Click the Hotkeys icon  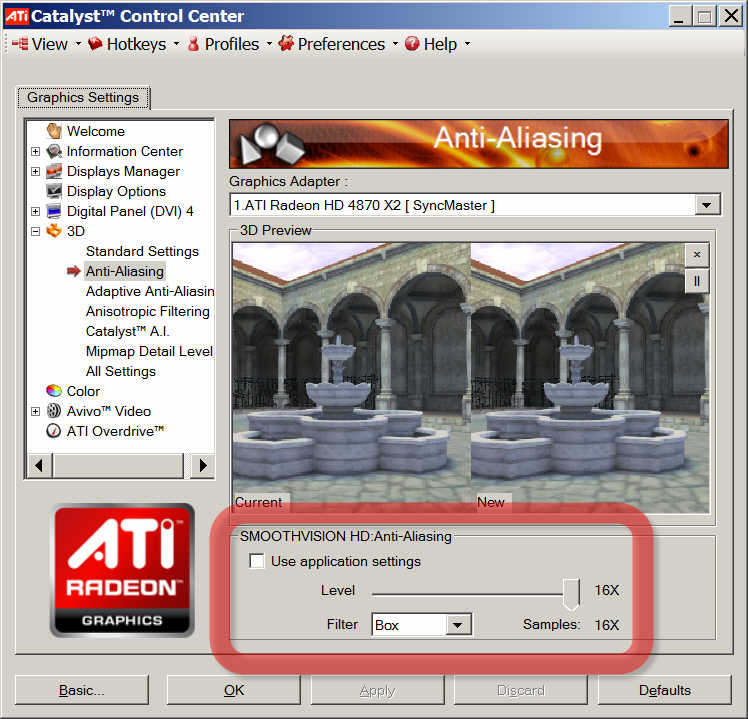click(x=95, y=43)
